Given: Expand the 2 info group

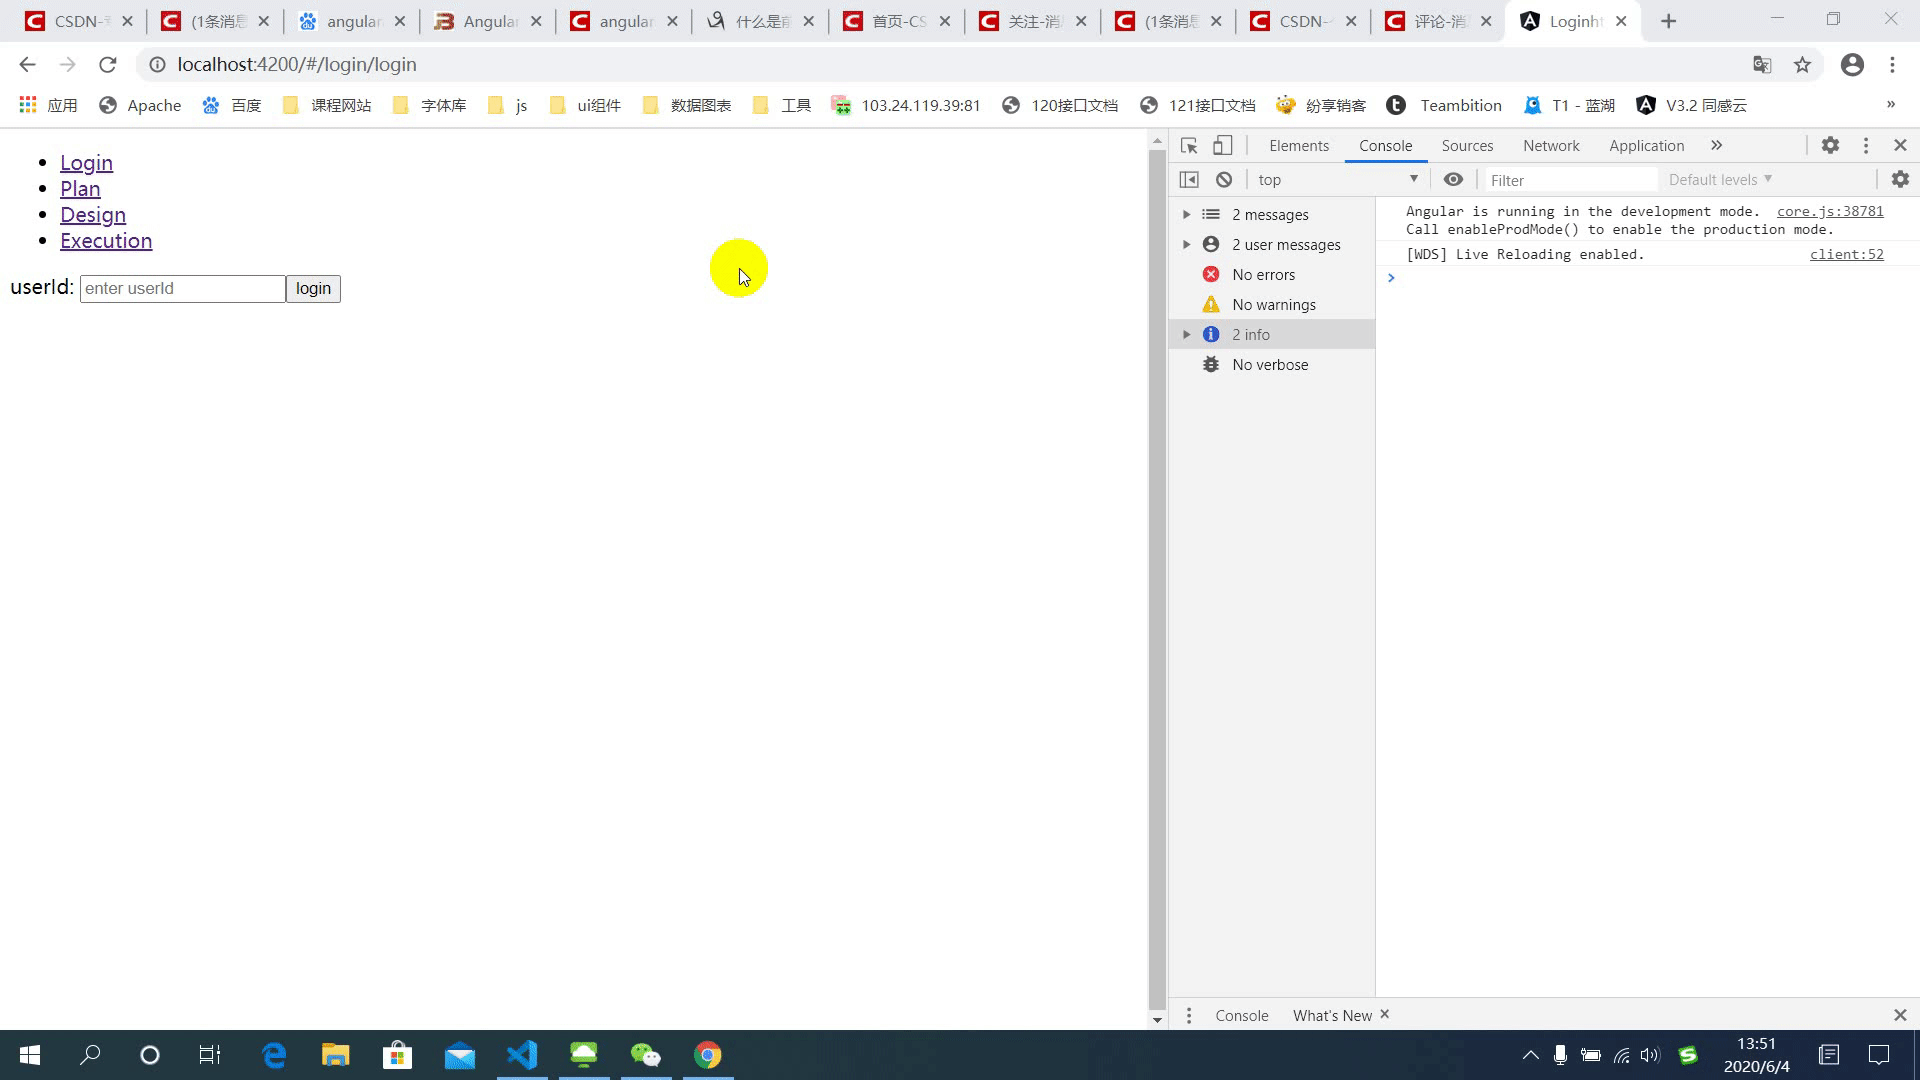Looking at the screenshot, I should 1185,334.
